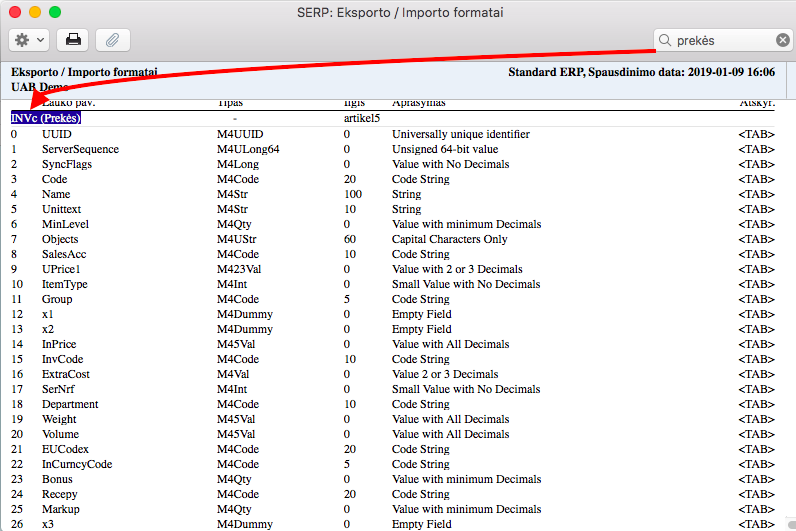Open the gear settings menu
Screen dimensions: 796x531
pos(29,40)
